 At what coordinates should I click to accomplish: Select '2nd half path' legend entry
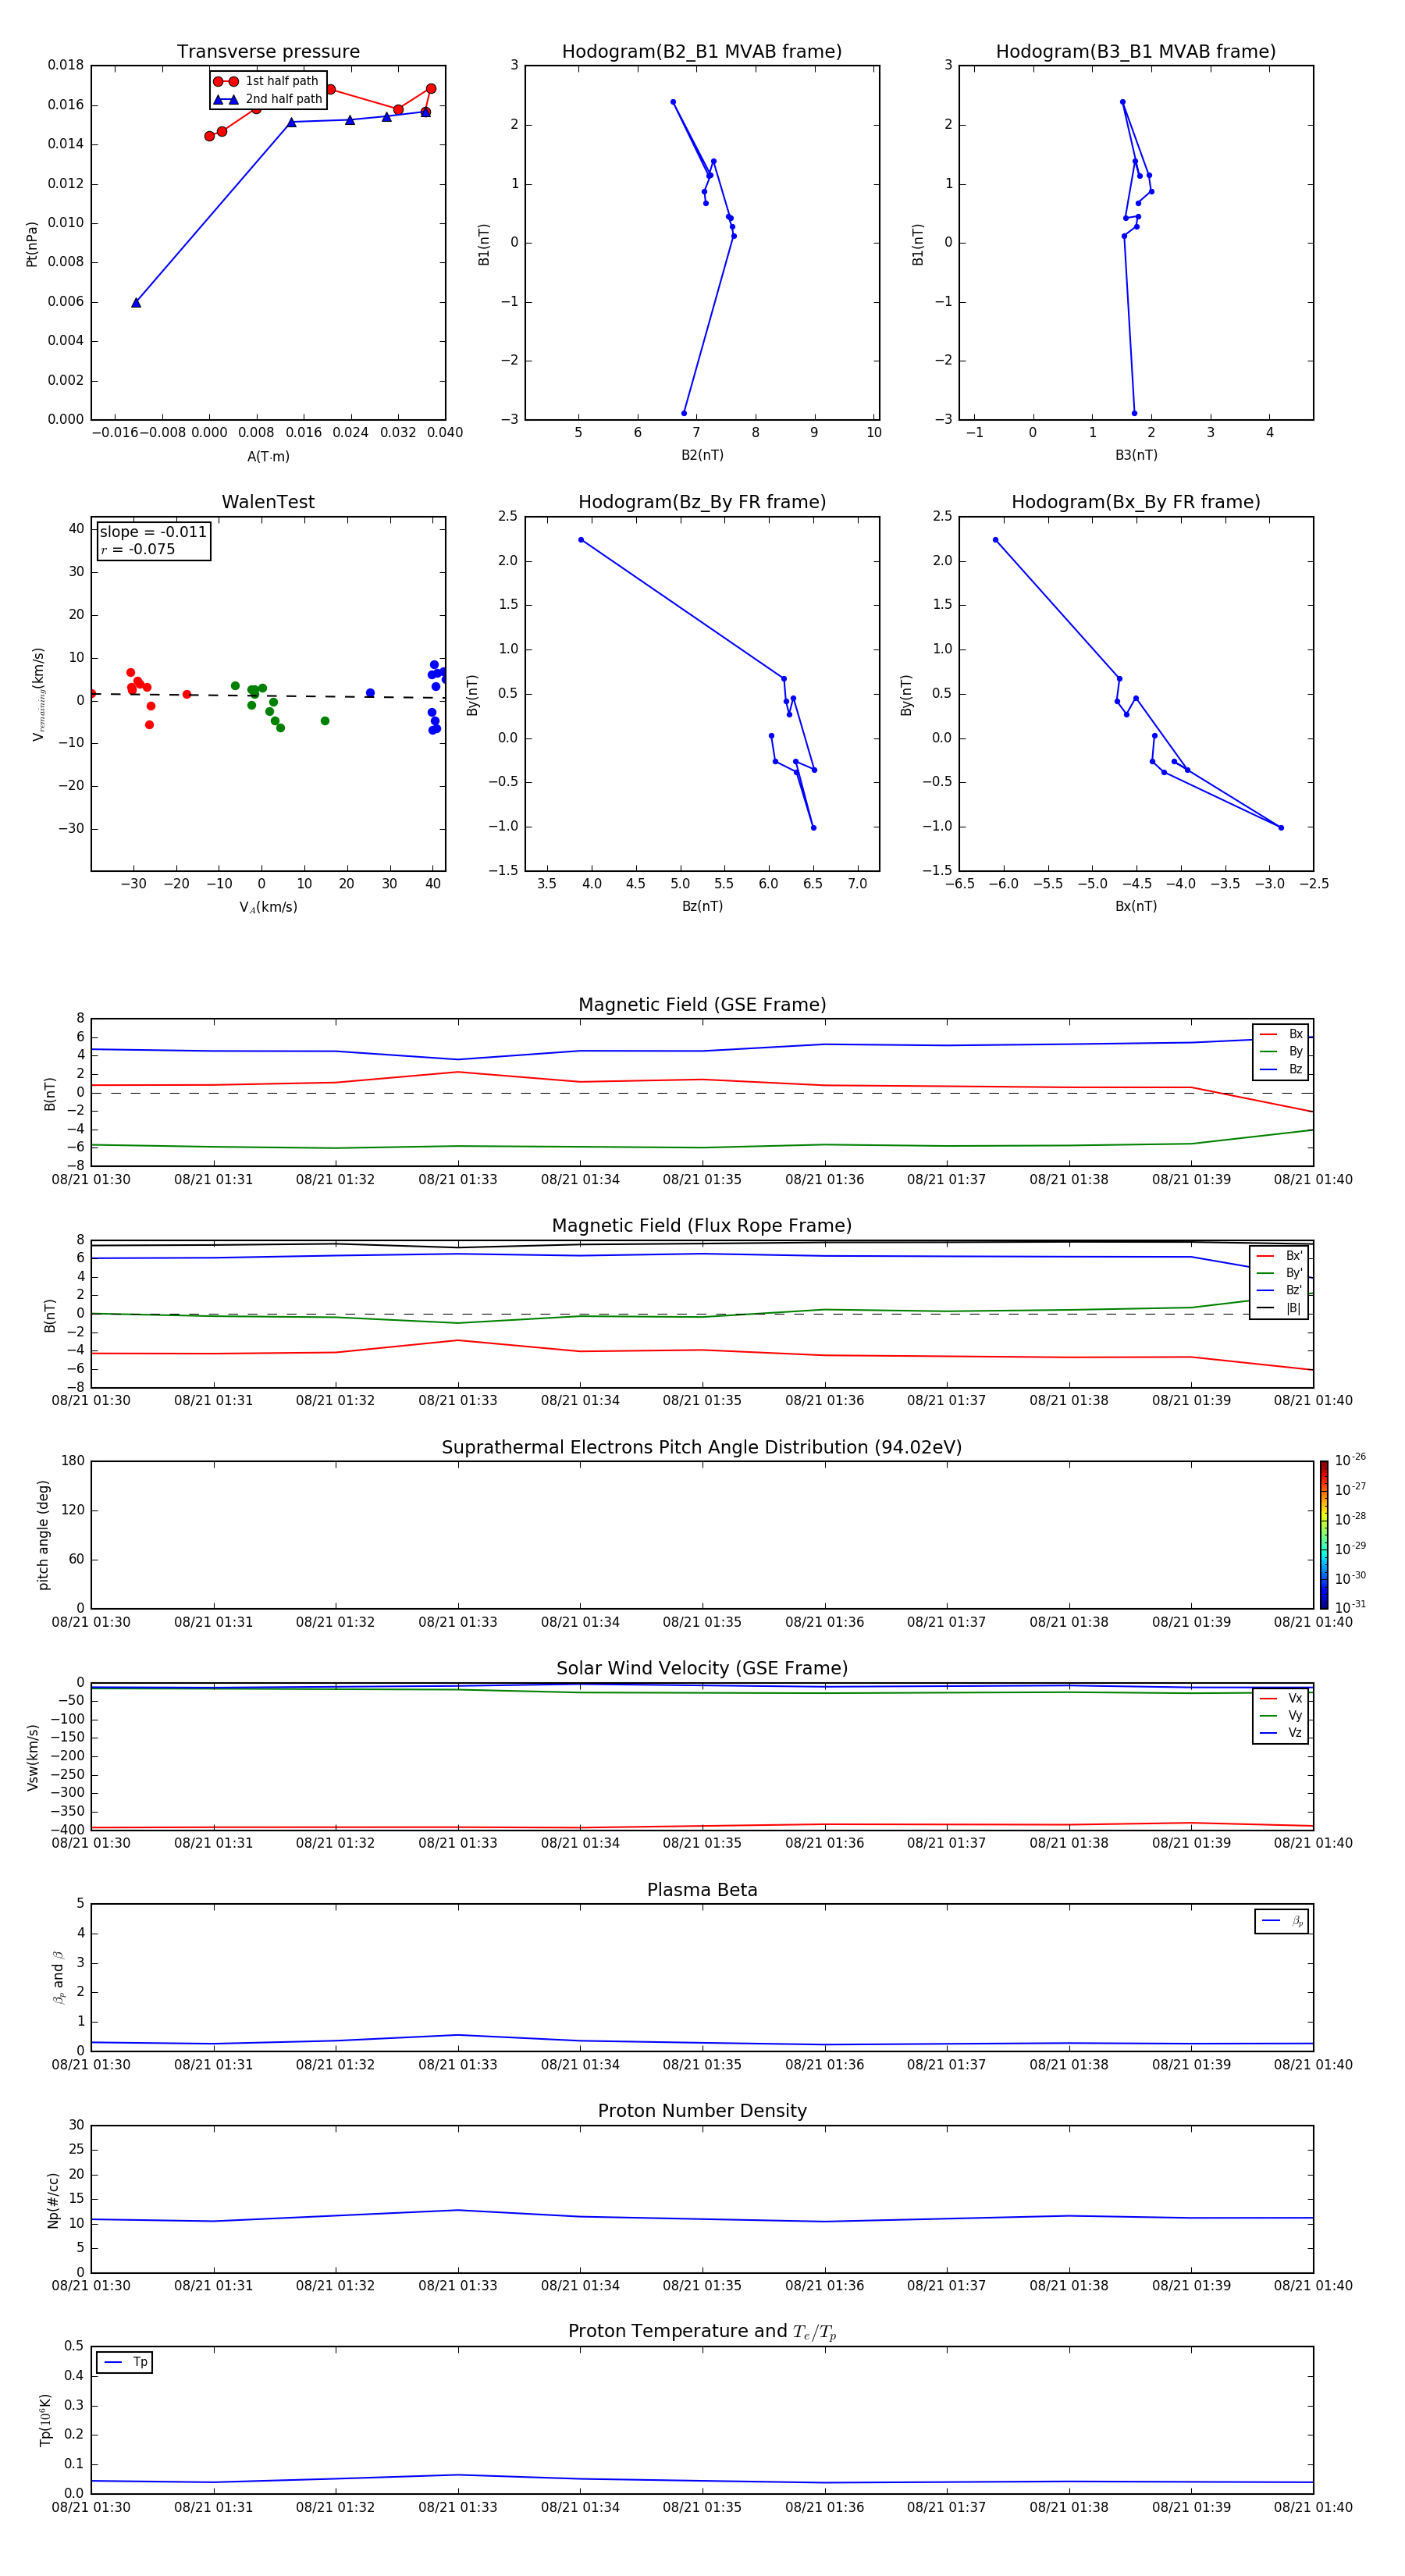pyautogui.click(x=267, y=99)
